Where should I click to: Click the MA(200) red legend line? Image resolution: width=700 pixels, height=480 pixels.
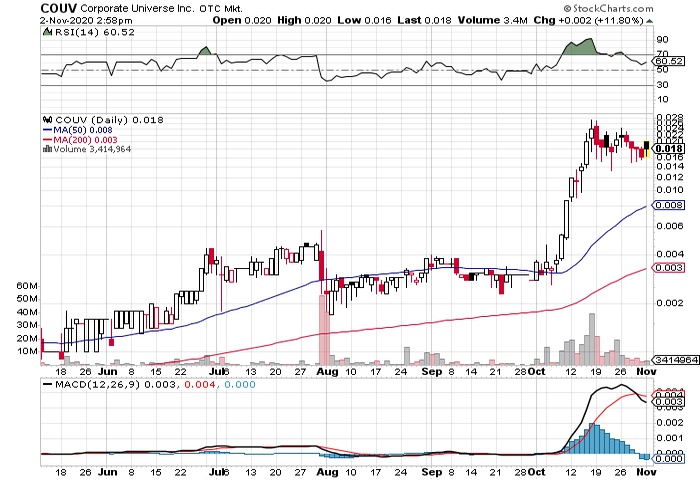[x=45, y=139]
